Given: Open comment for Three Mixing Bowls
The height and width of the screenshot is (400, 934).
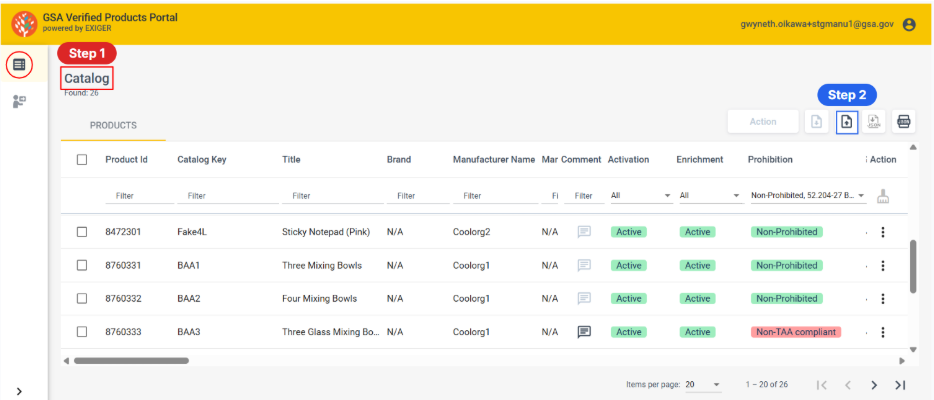Looking at the screenshot, I should [x=584, y=265].
